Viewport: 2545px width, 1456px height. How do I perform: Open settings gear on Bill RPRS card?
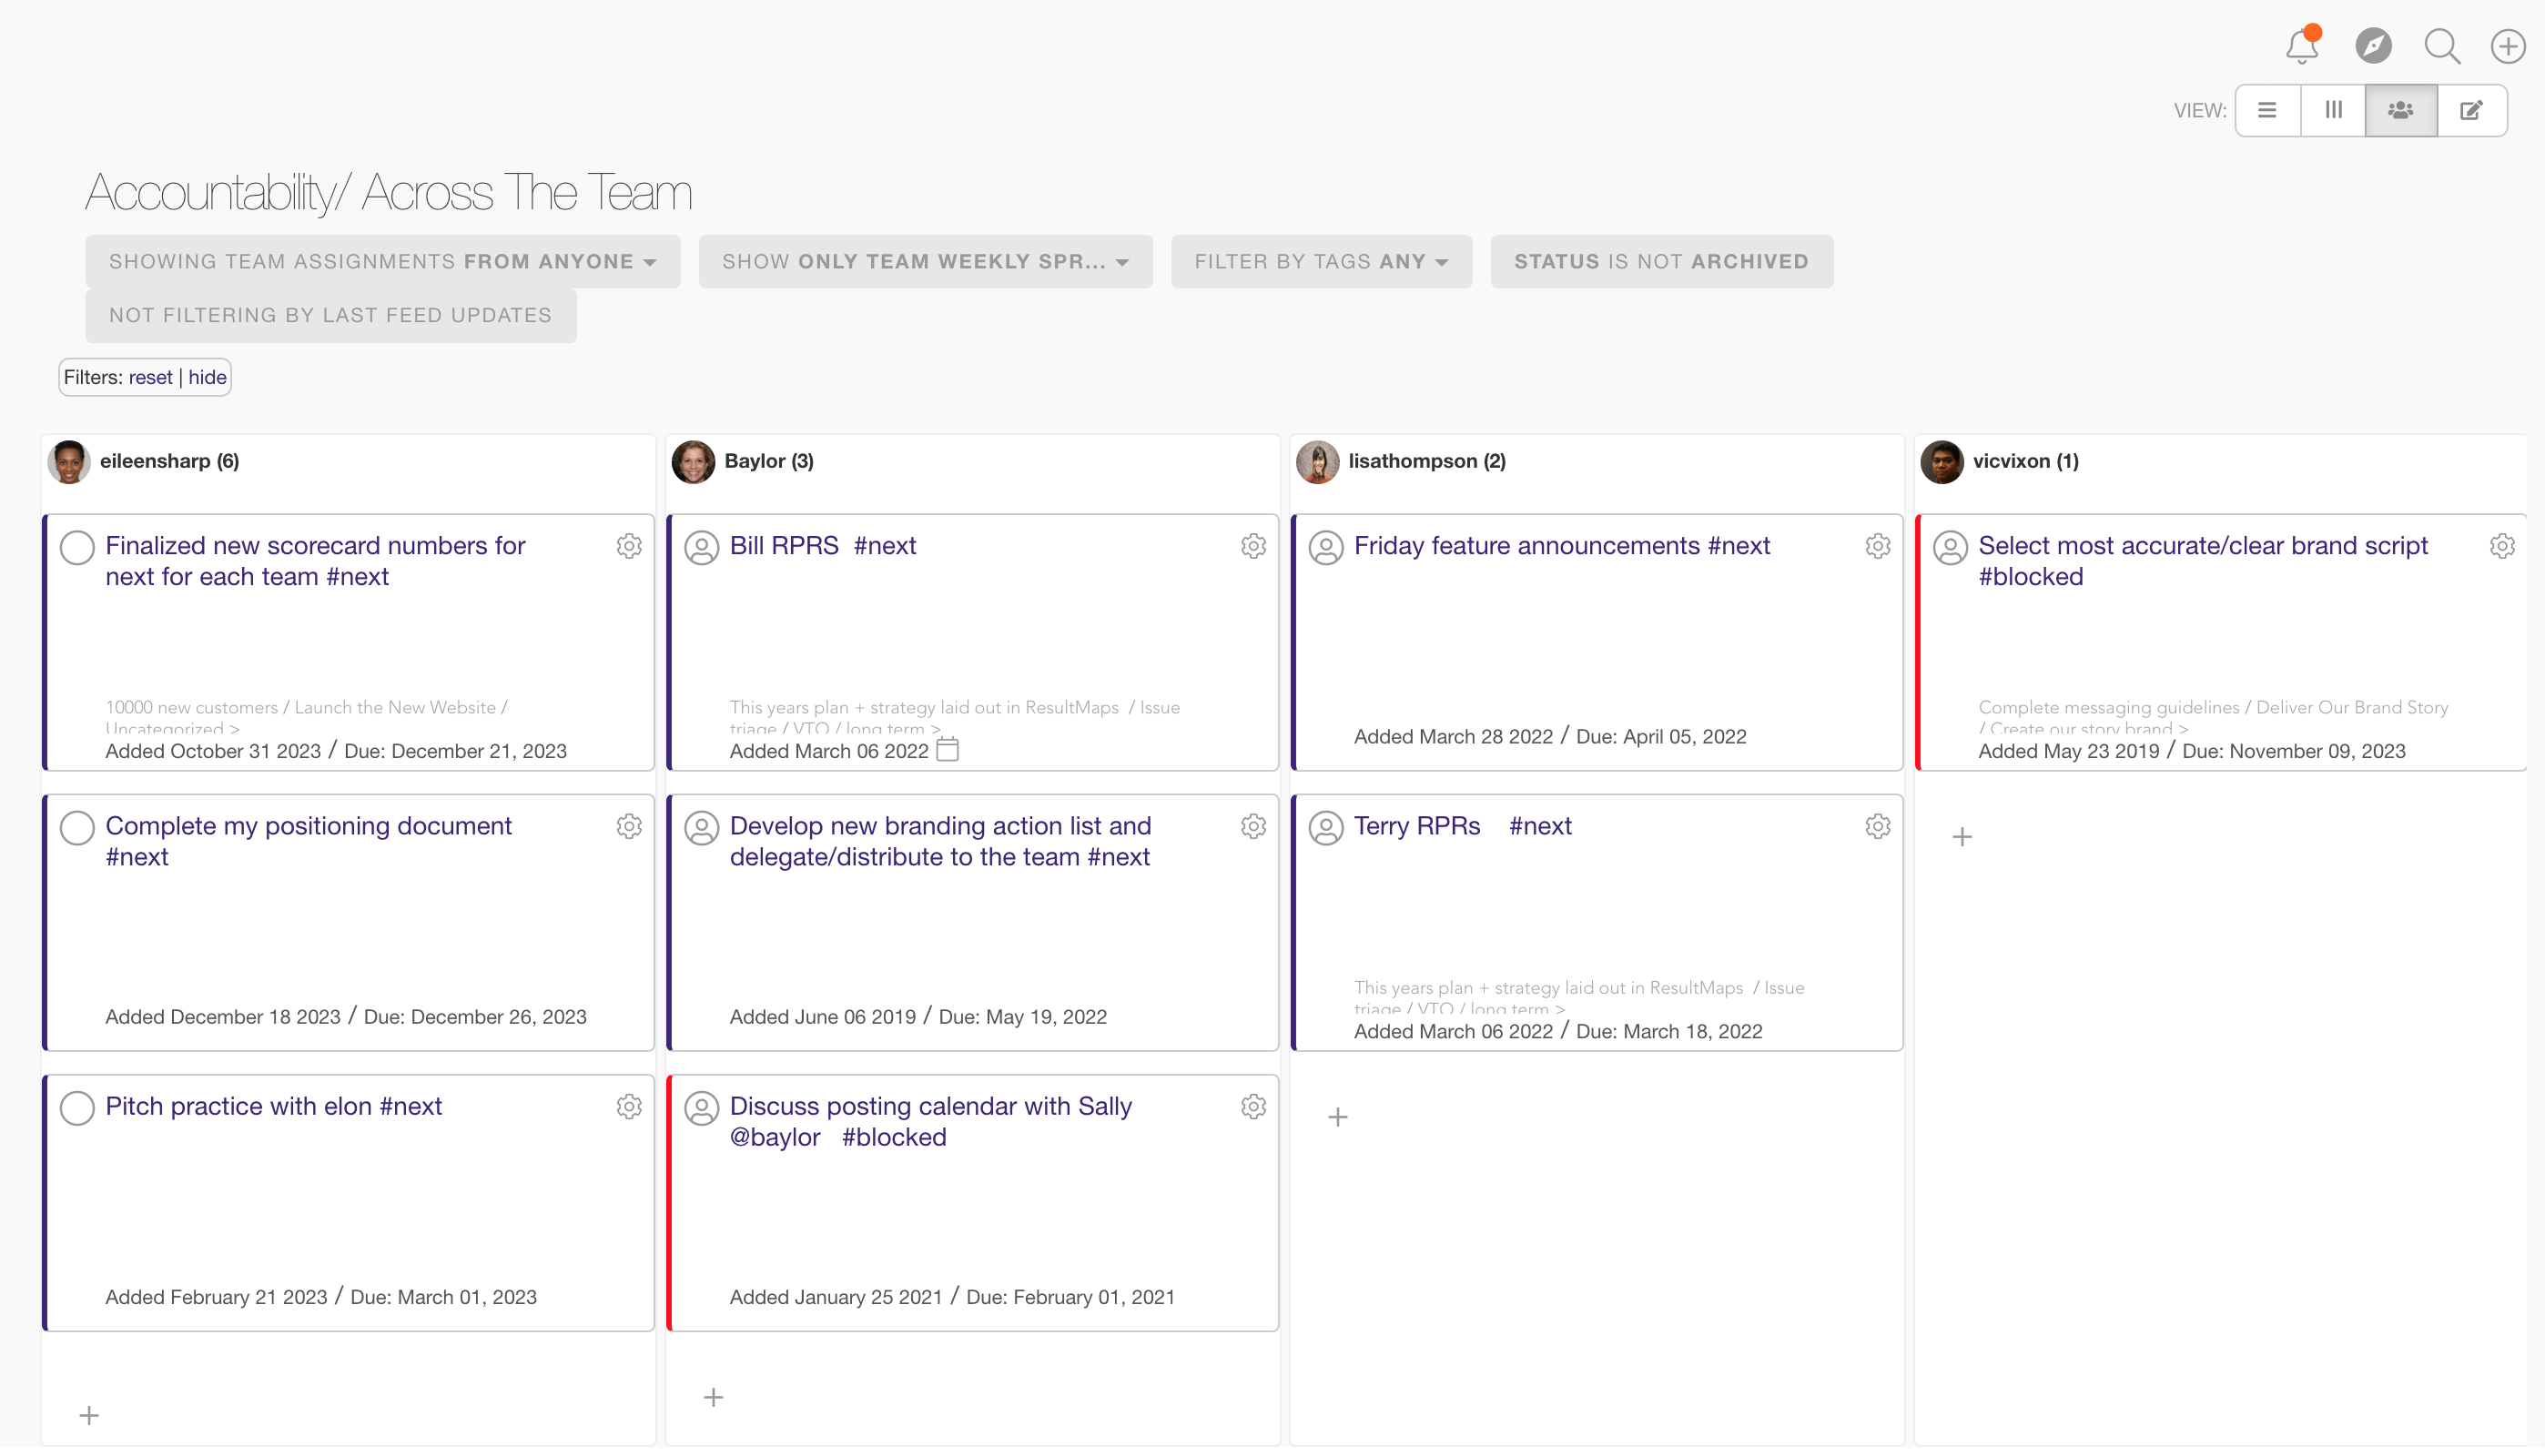point(1253,546)
